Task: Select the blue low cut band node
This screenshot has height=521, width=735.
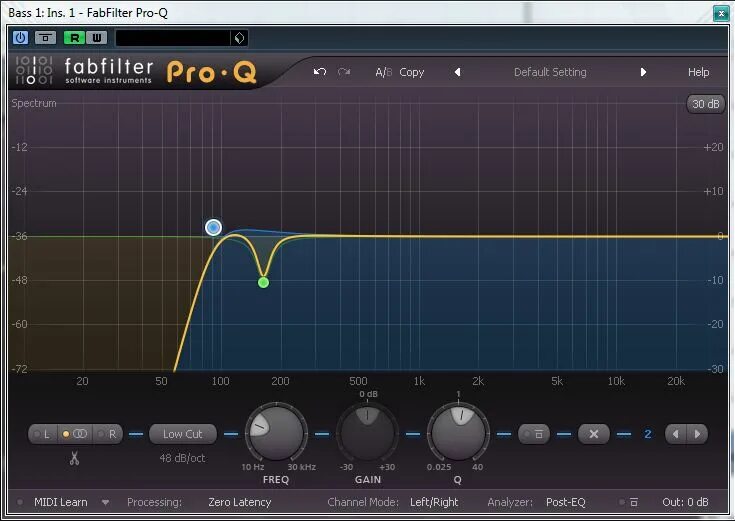Action: (213, 227)
